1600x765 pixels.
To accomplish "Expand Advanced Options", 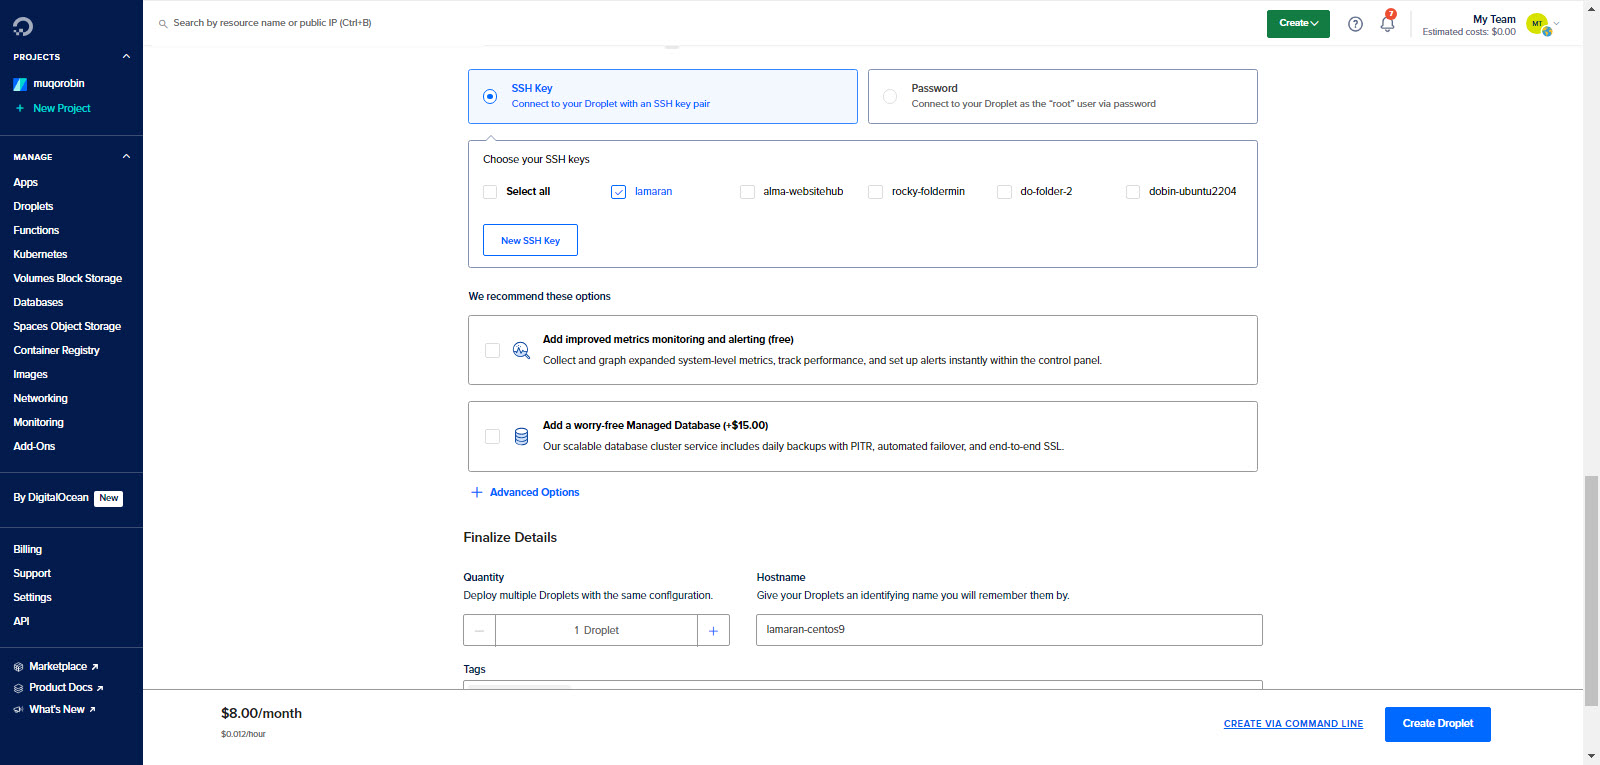I will coord(534,492).
